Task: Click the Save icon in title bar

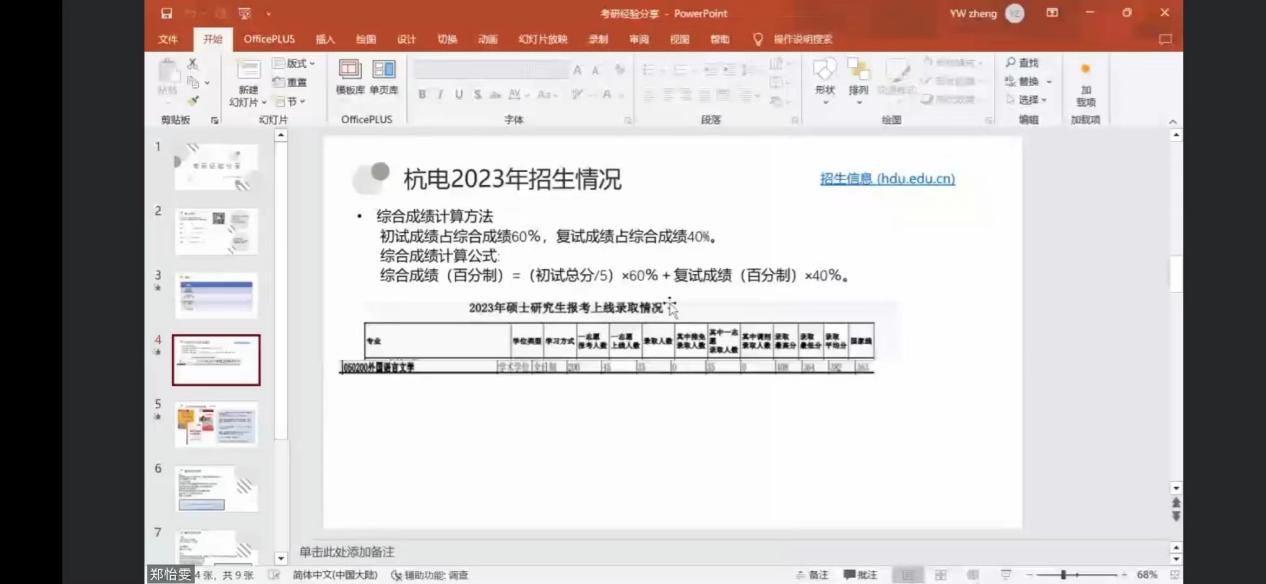Action: (x=166, y=13)
